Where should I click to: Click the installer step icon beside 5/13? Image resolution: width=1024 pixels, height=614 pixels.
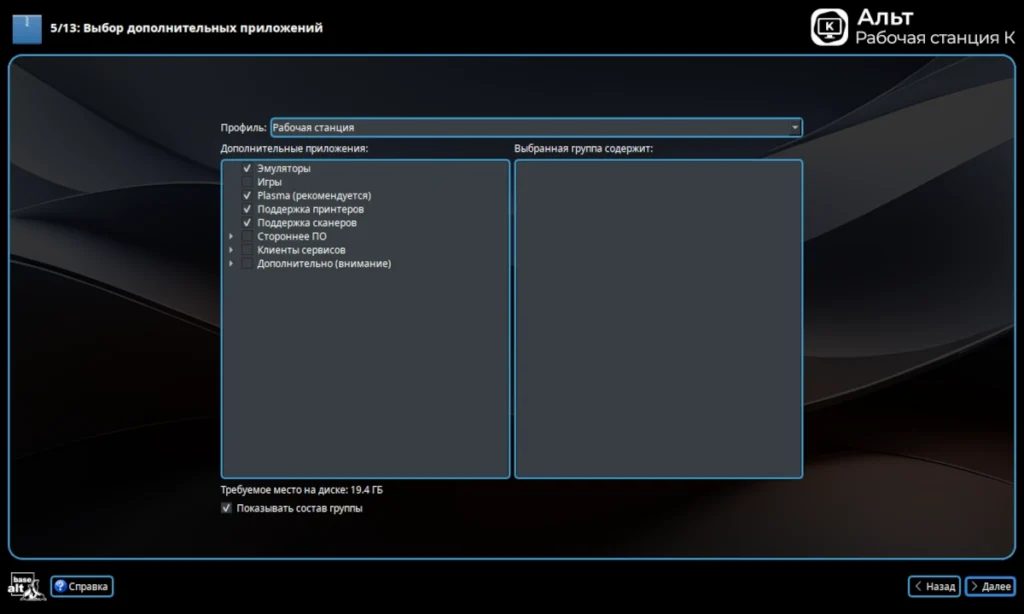pyautogui.click(x=27, y=29)
